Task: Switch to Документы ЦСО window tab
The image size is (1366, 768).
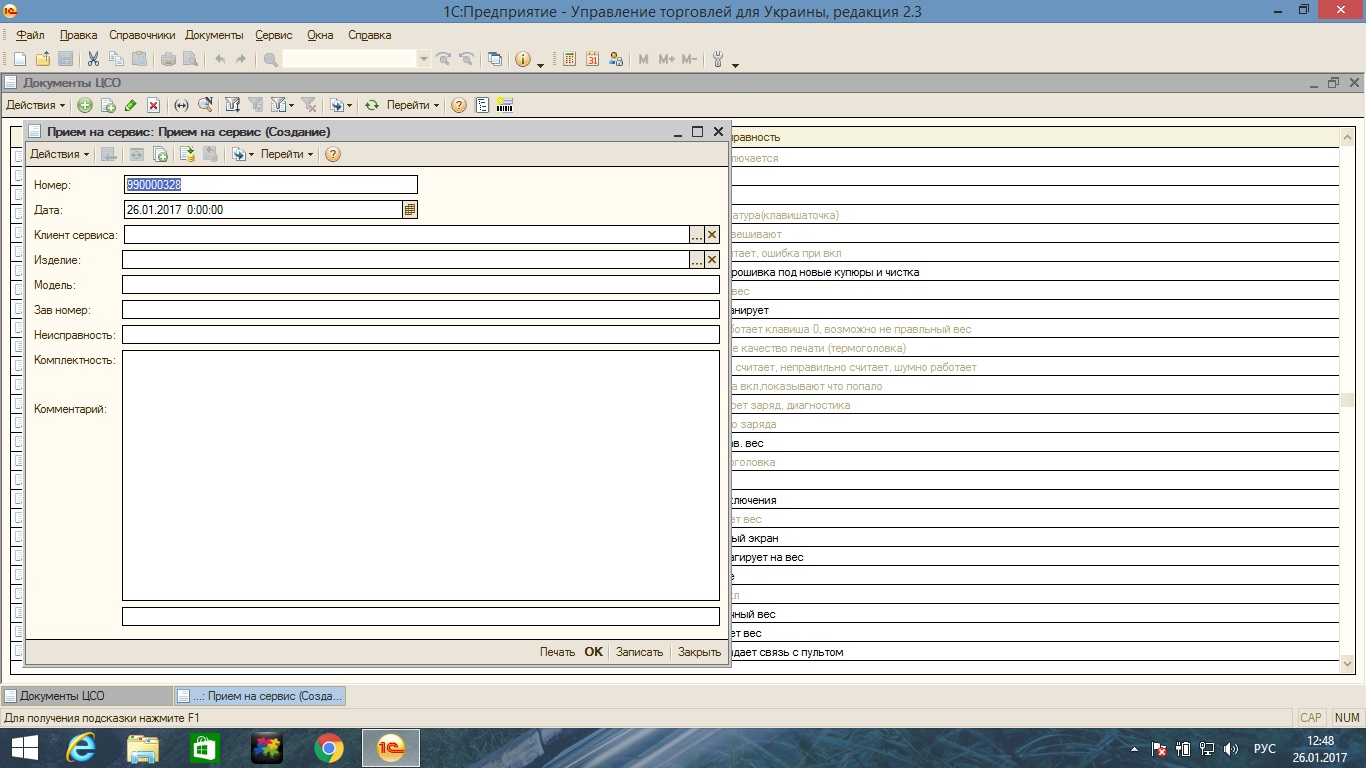Action: click(87, 696)
